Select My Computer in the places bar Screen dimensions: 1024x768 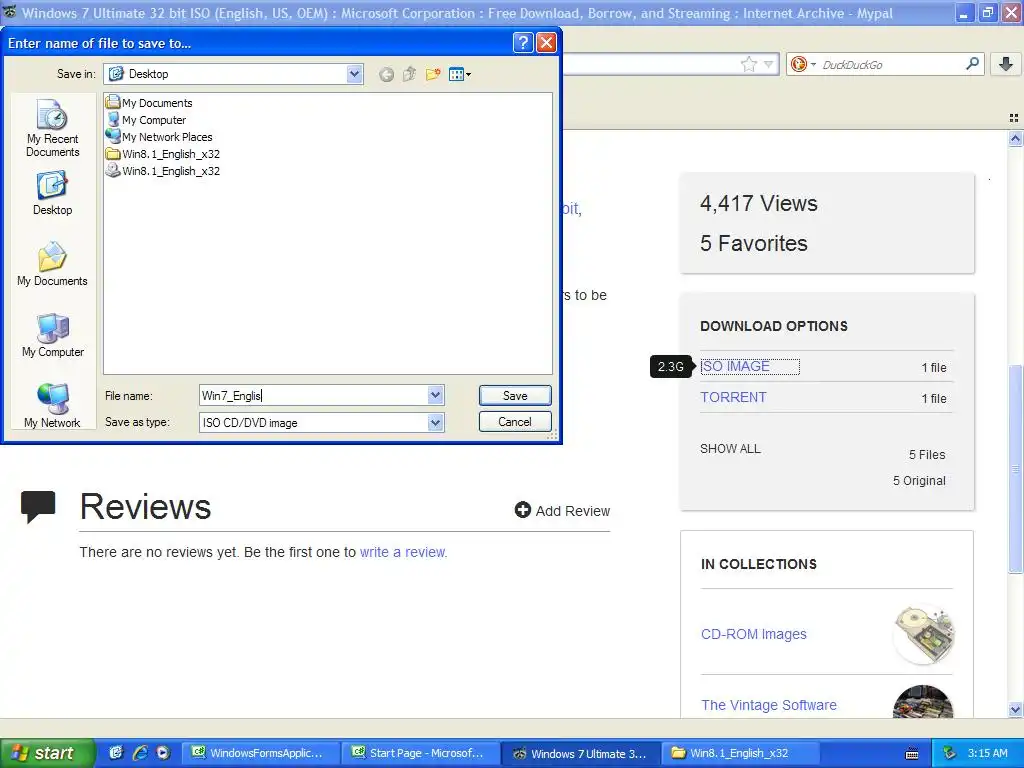click(x=52, y=336)
